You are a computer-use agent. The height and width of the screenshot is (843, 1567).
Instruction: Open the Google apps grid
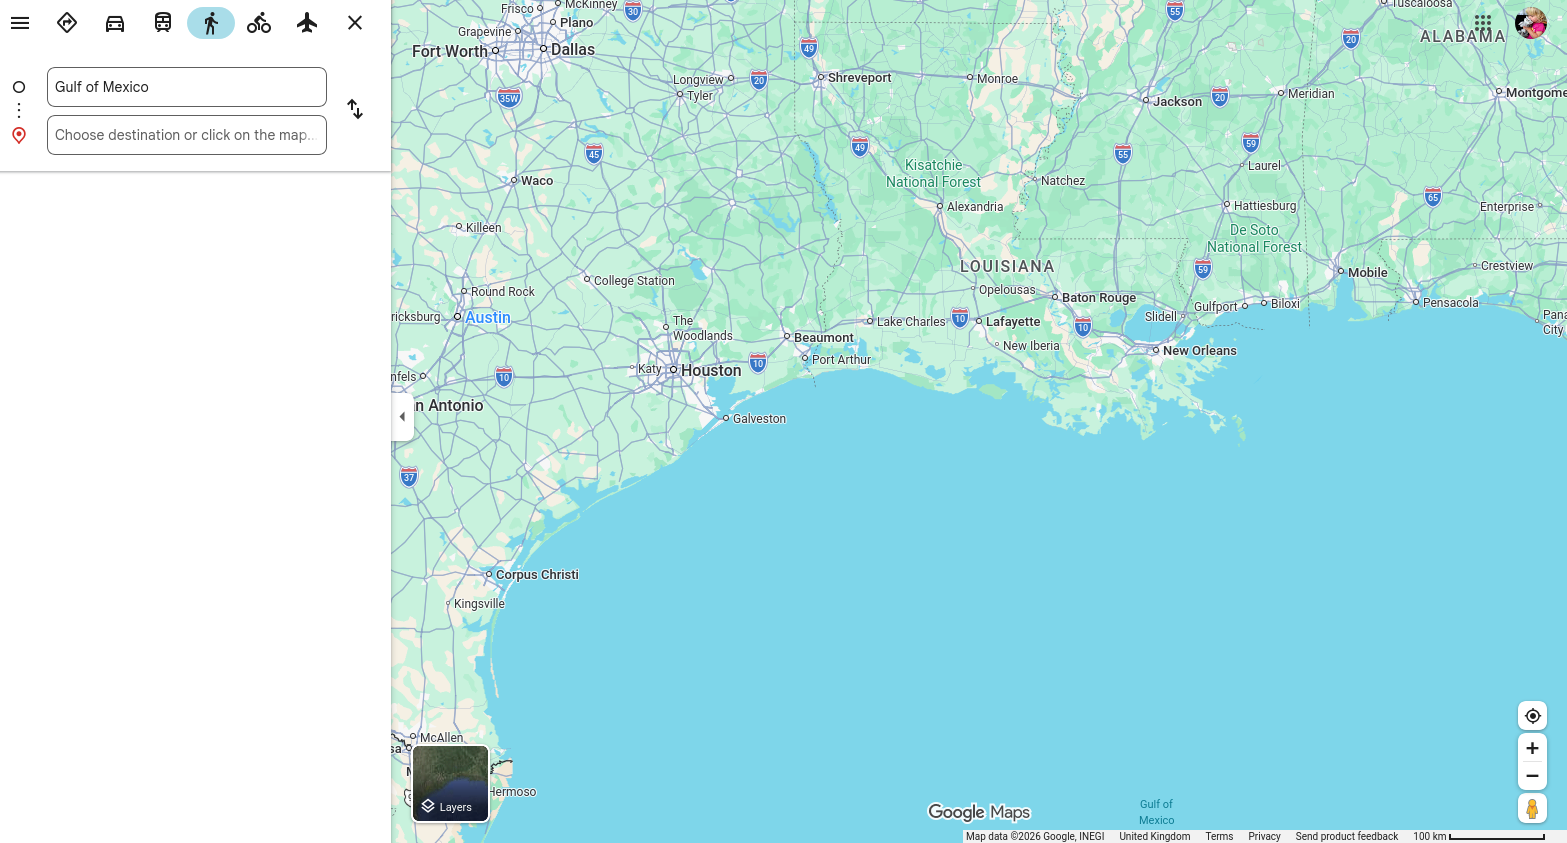click(x=1483, y=22)
